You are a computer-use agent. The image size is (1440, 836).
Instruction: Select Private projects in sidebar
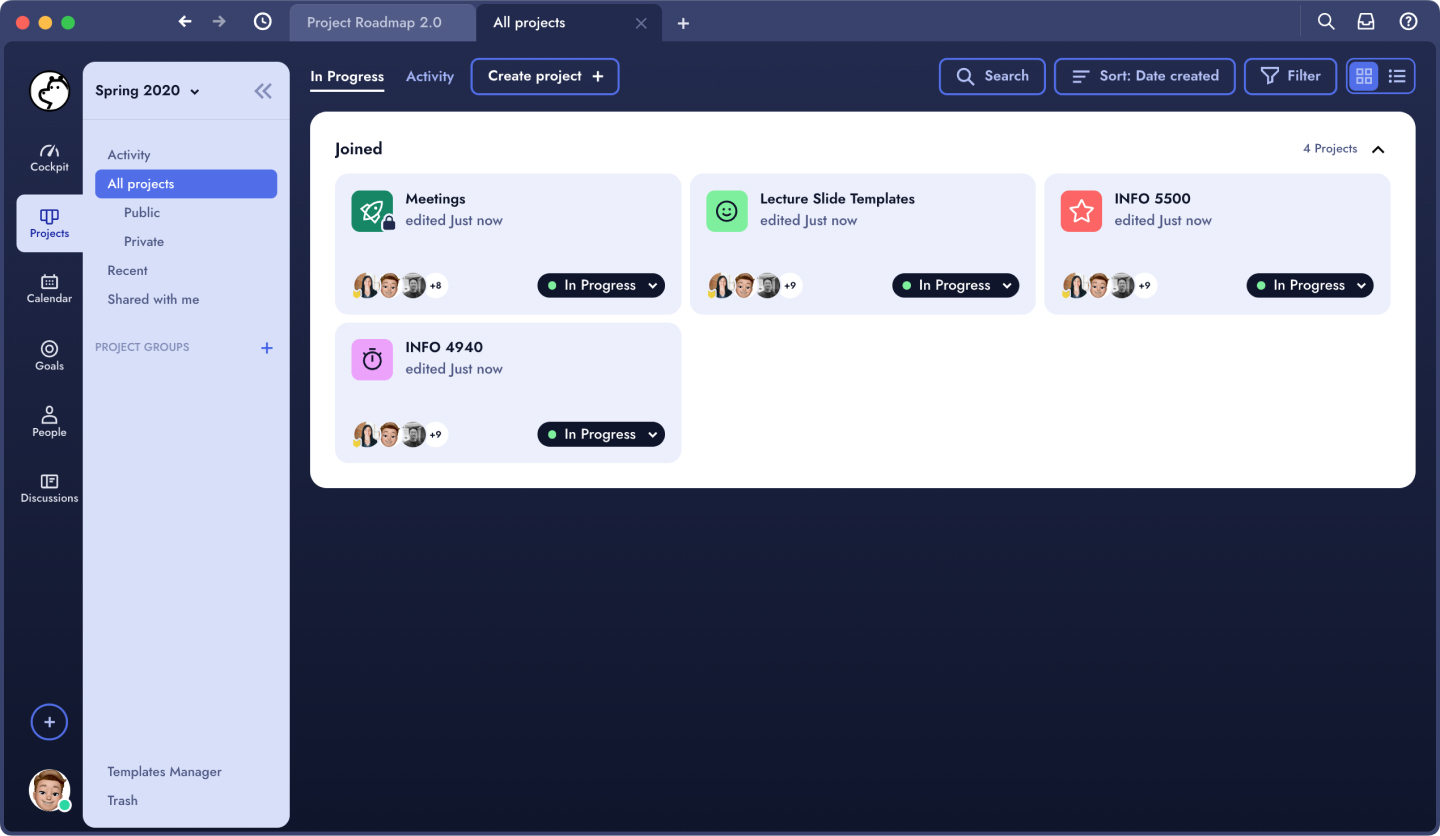point(144,242)
